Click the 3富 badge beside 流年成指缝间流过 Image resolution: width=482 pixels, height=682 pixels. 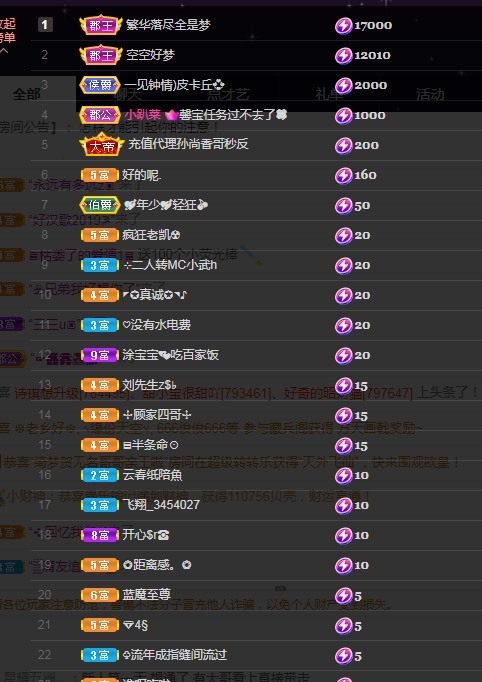click(100, 655)
